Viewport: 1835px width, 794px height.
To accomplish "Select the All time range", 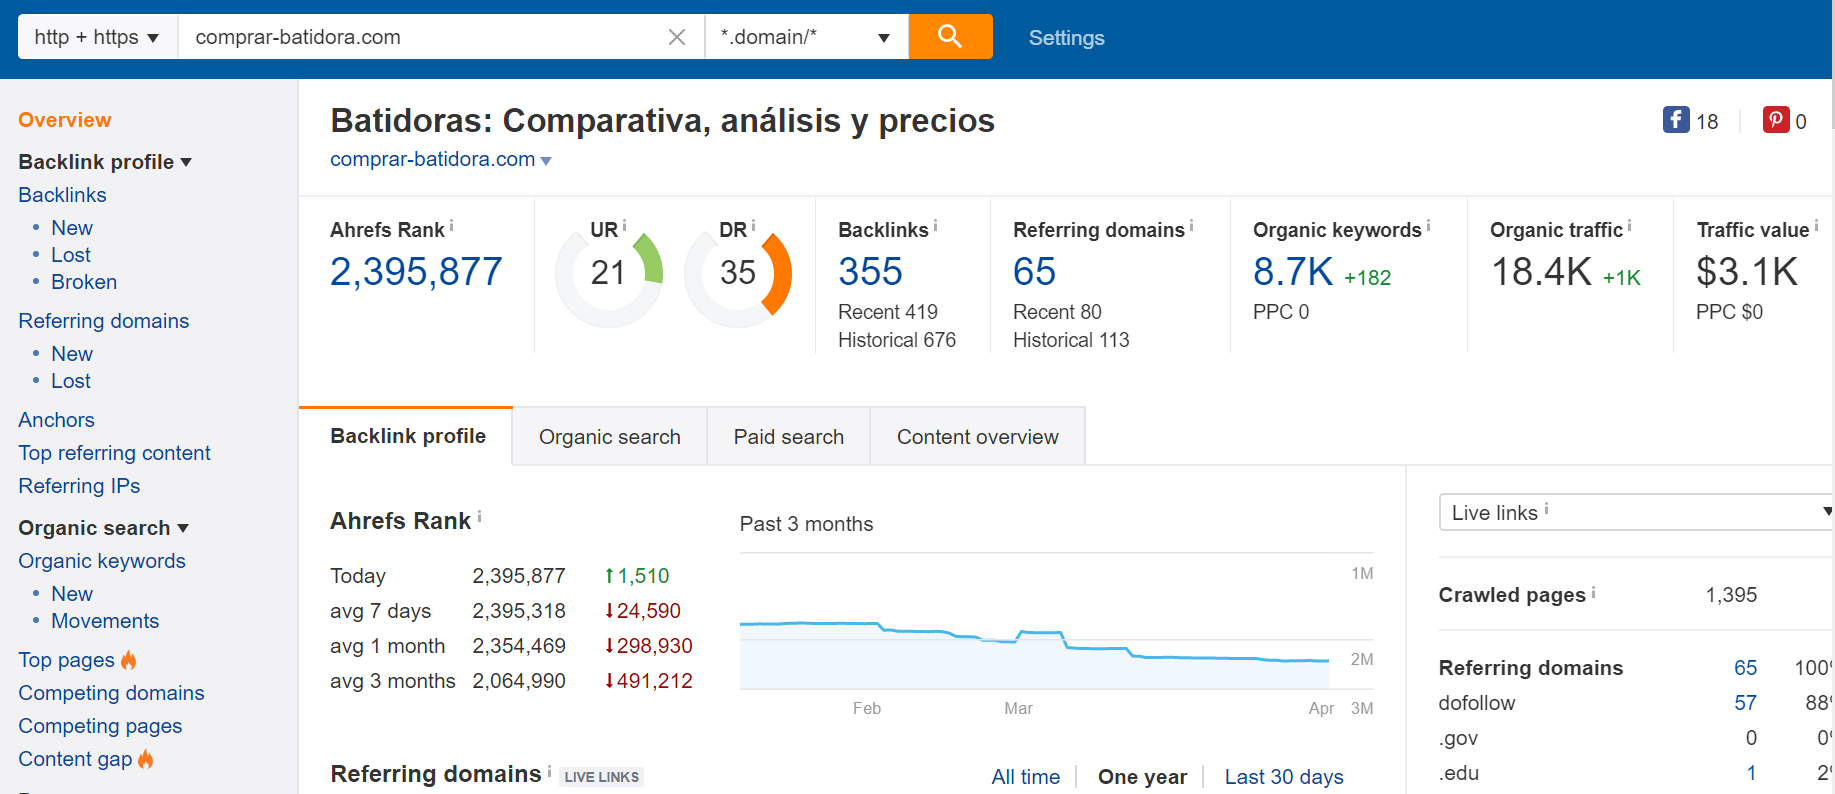I will pos(1026,777).
